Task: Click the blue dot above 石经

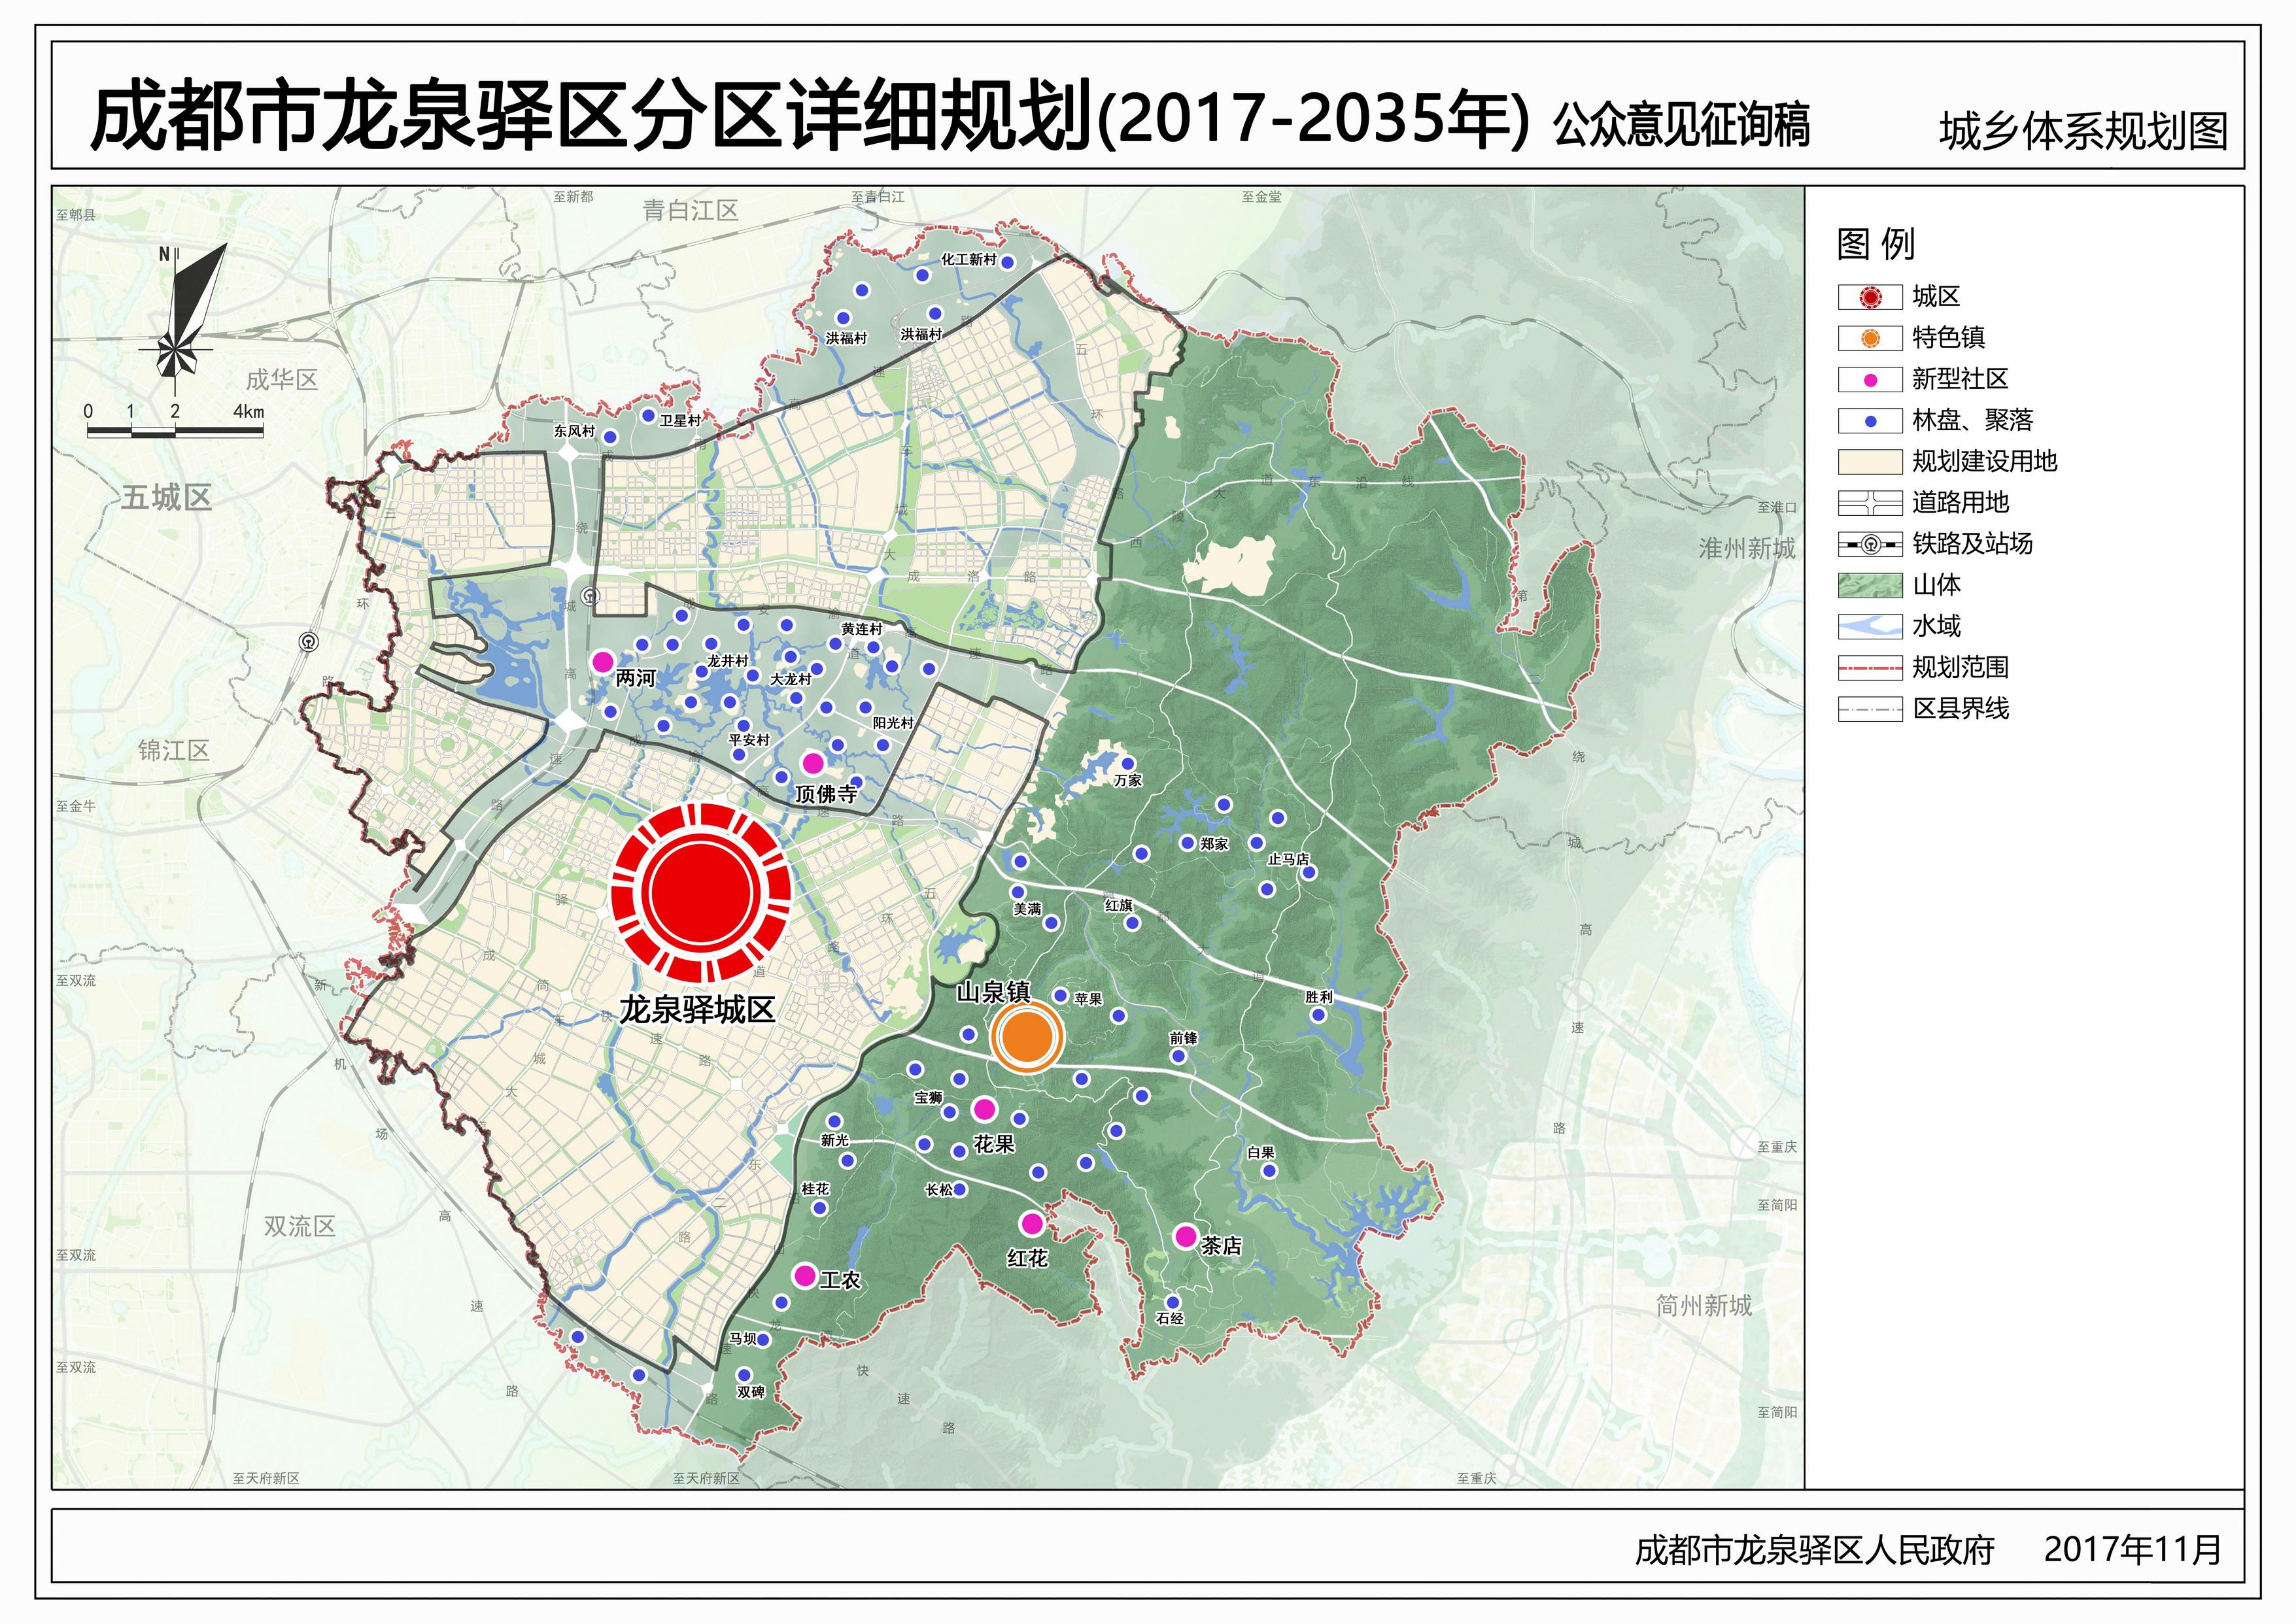Action: [x=1174, y=1301]
